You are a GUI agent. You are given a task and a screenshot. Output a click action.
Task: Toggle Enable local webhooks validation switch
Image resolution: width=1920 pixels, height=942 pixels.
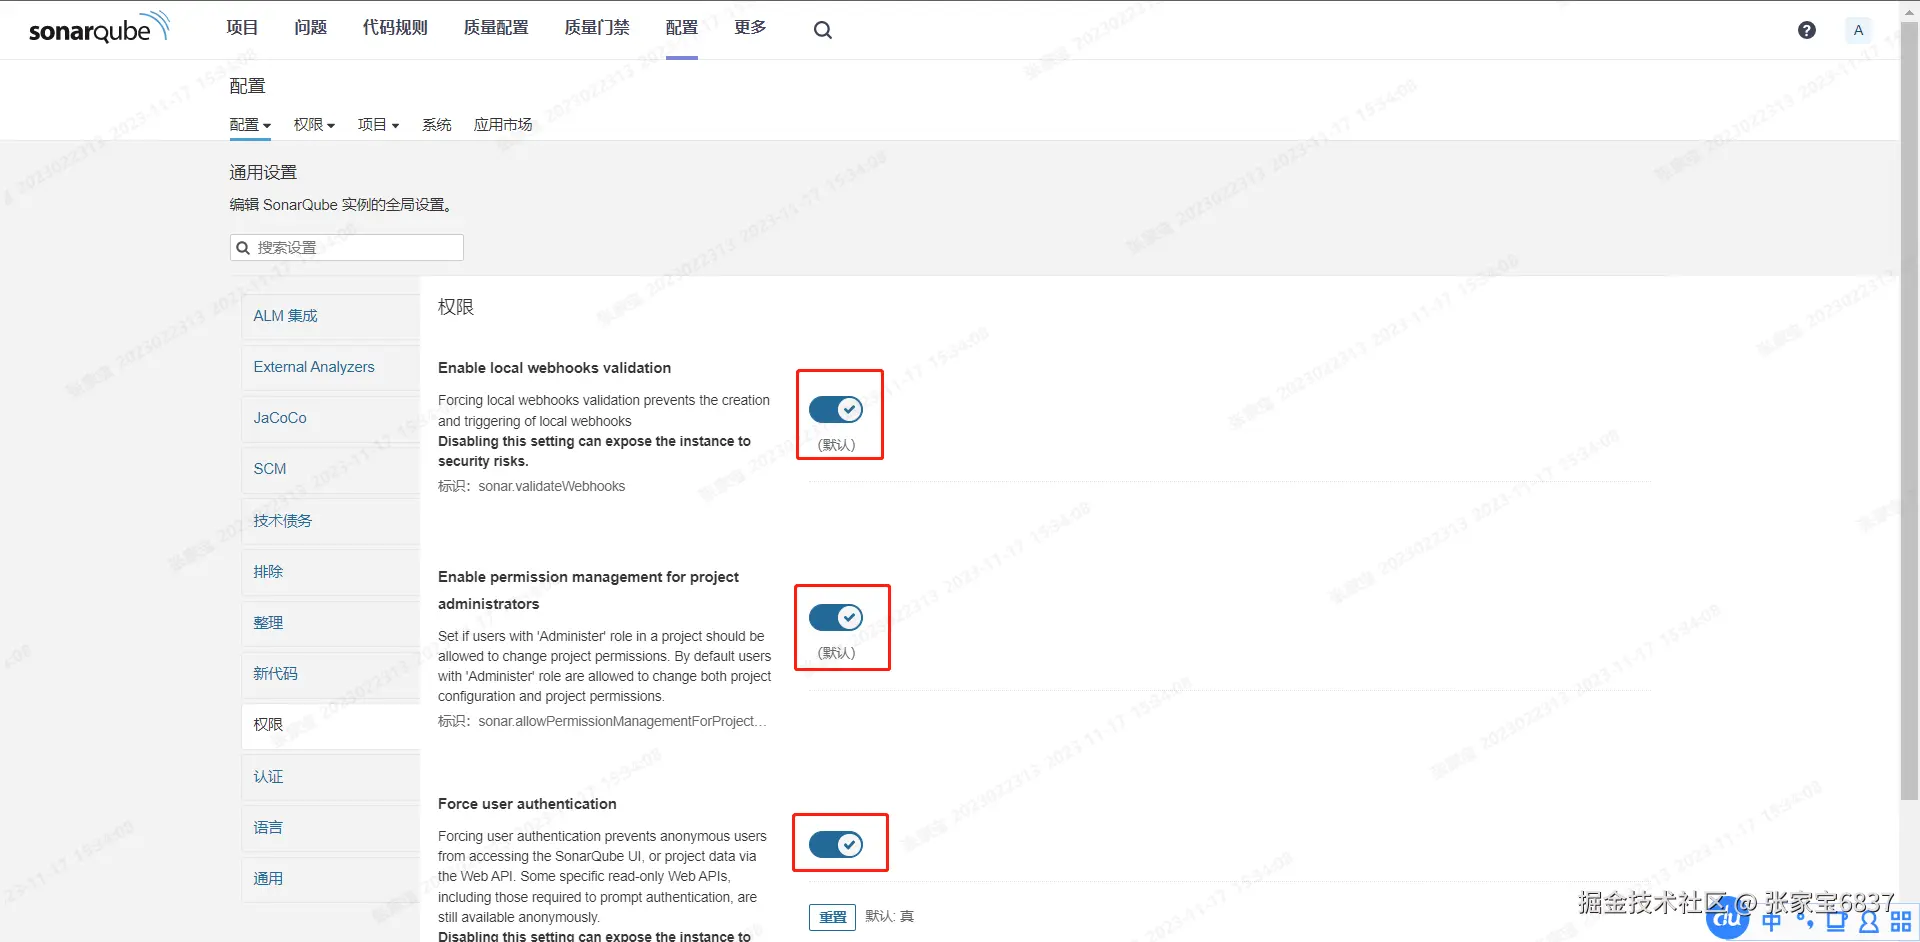(x=836, y=409)
